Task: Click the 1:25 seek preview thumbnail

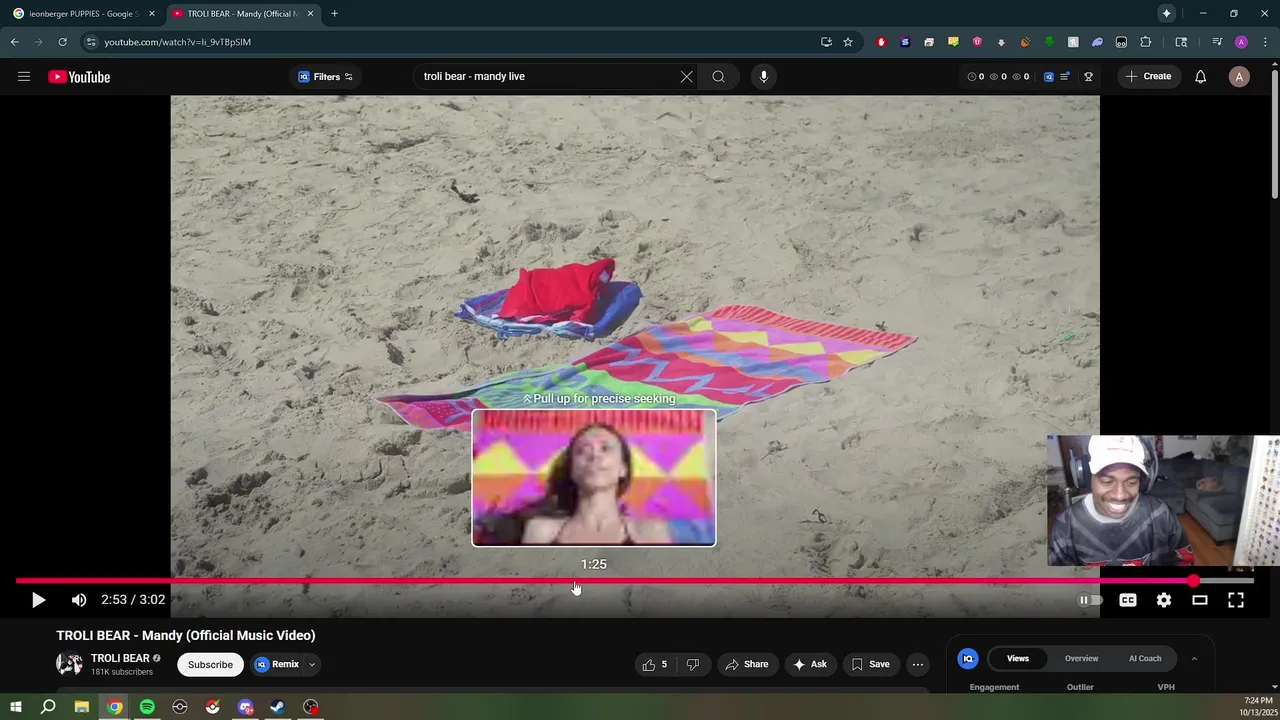Action: (594, 478)
